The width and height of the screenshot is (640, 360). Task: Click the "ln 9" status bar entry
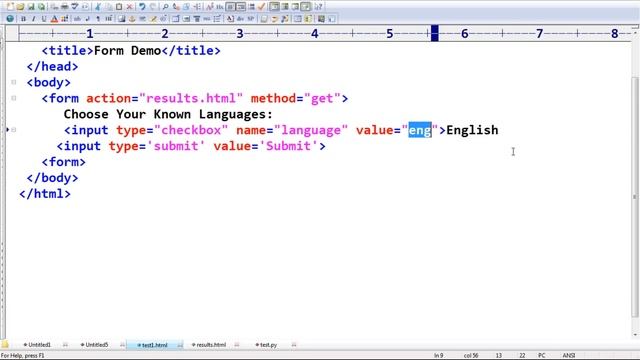click(438, 356)
